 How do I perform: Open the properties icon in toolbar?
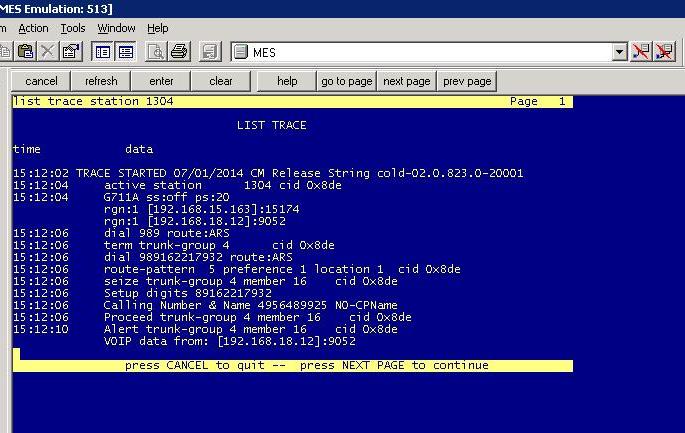coord(71,52)
